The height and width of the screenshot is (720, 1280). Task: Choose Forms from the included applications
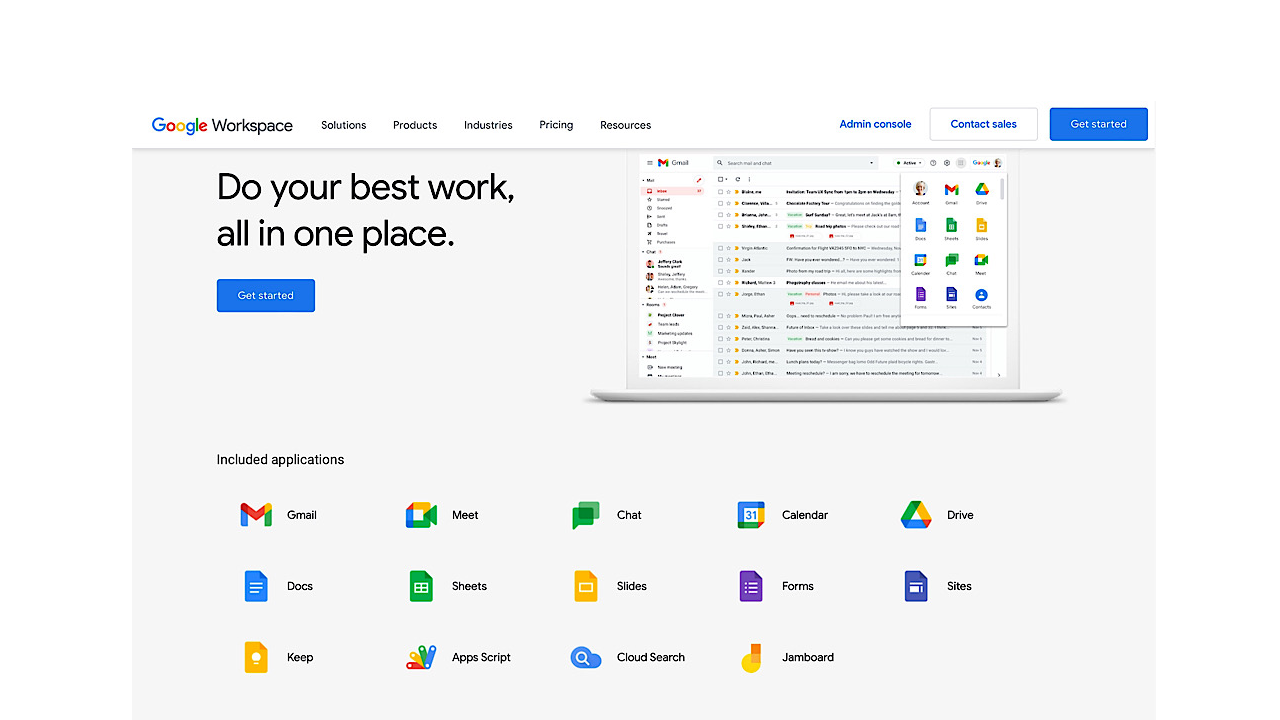(x=776, y=586)
